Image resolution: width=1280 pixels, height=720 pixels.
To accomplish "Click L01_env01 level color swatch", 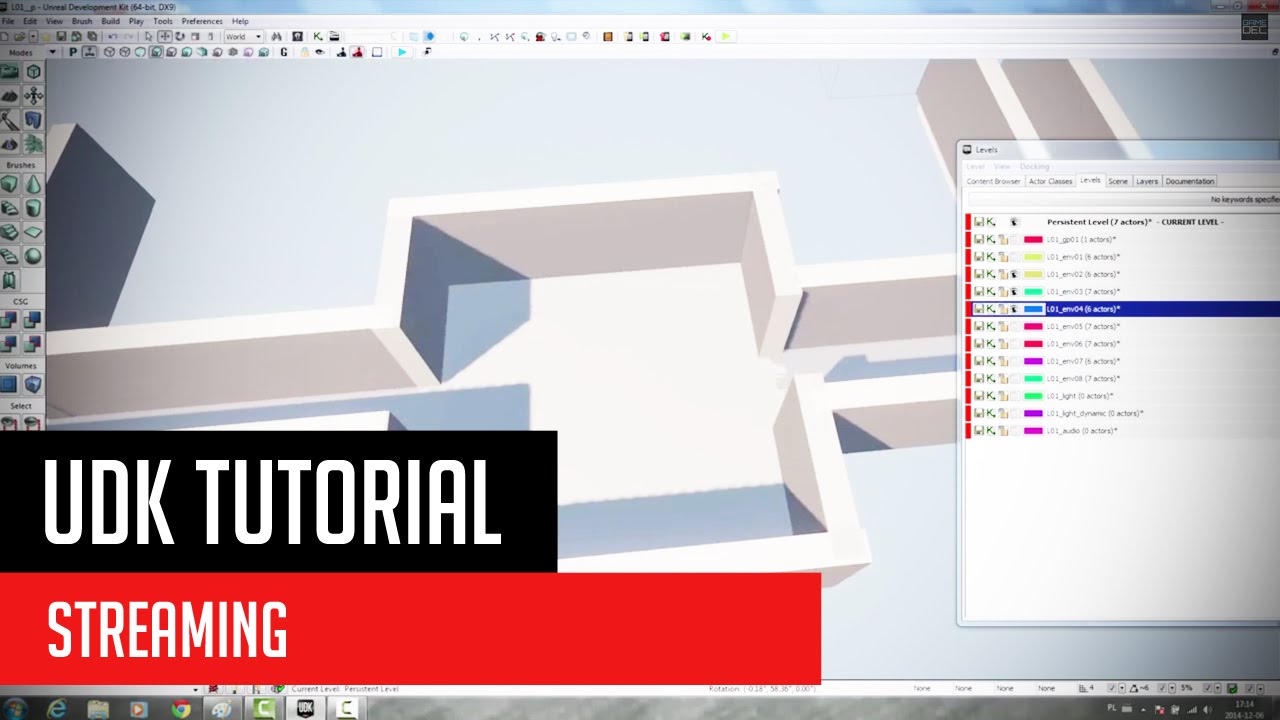I will tap(1033, 257).
